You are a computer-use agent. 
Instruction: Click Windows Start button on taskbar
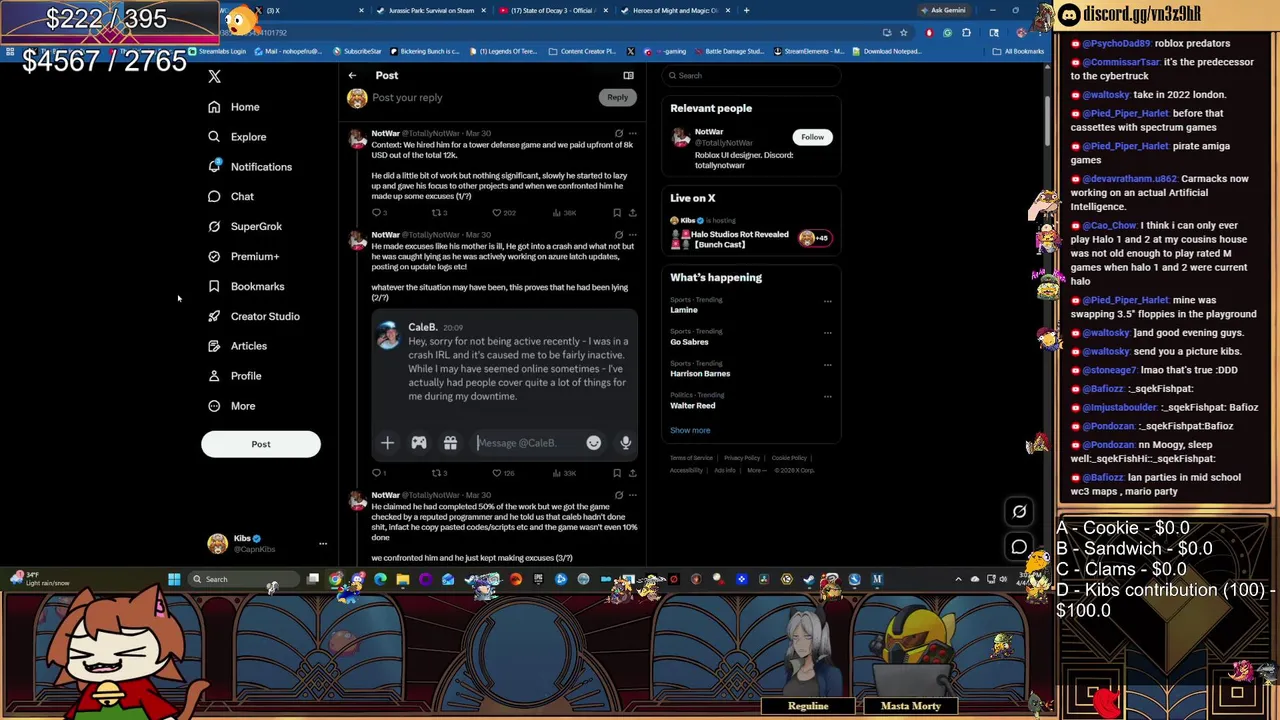(174, 579)
